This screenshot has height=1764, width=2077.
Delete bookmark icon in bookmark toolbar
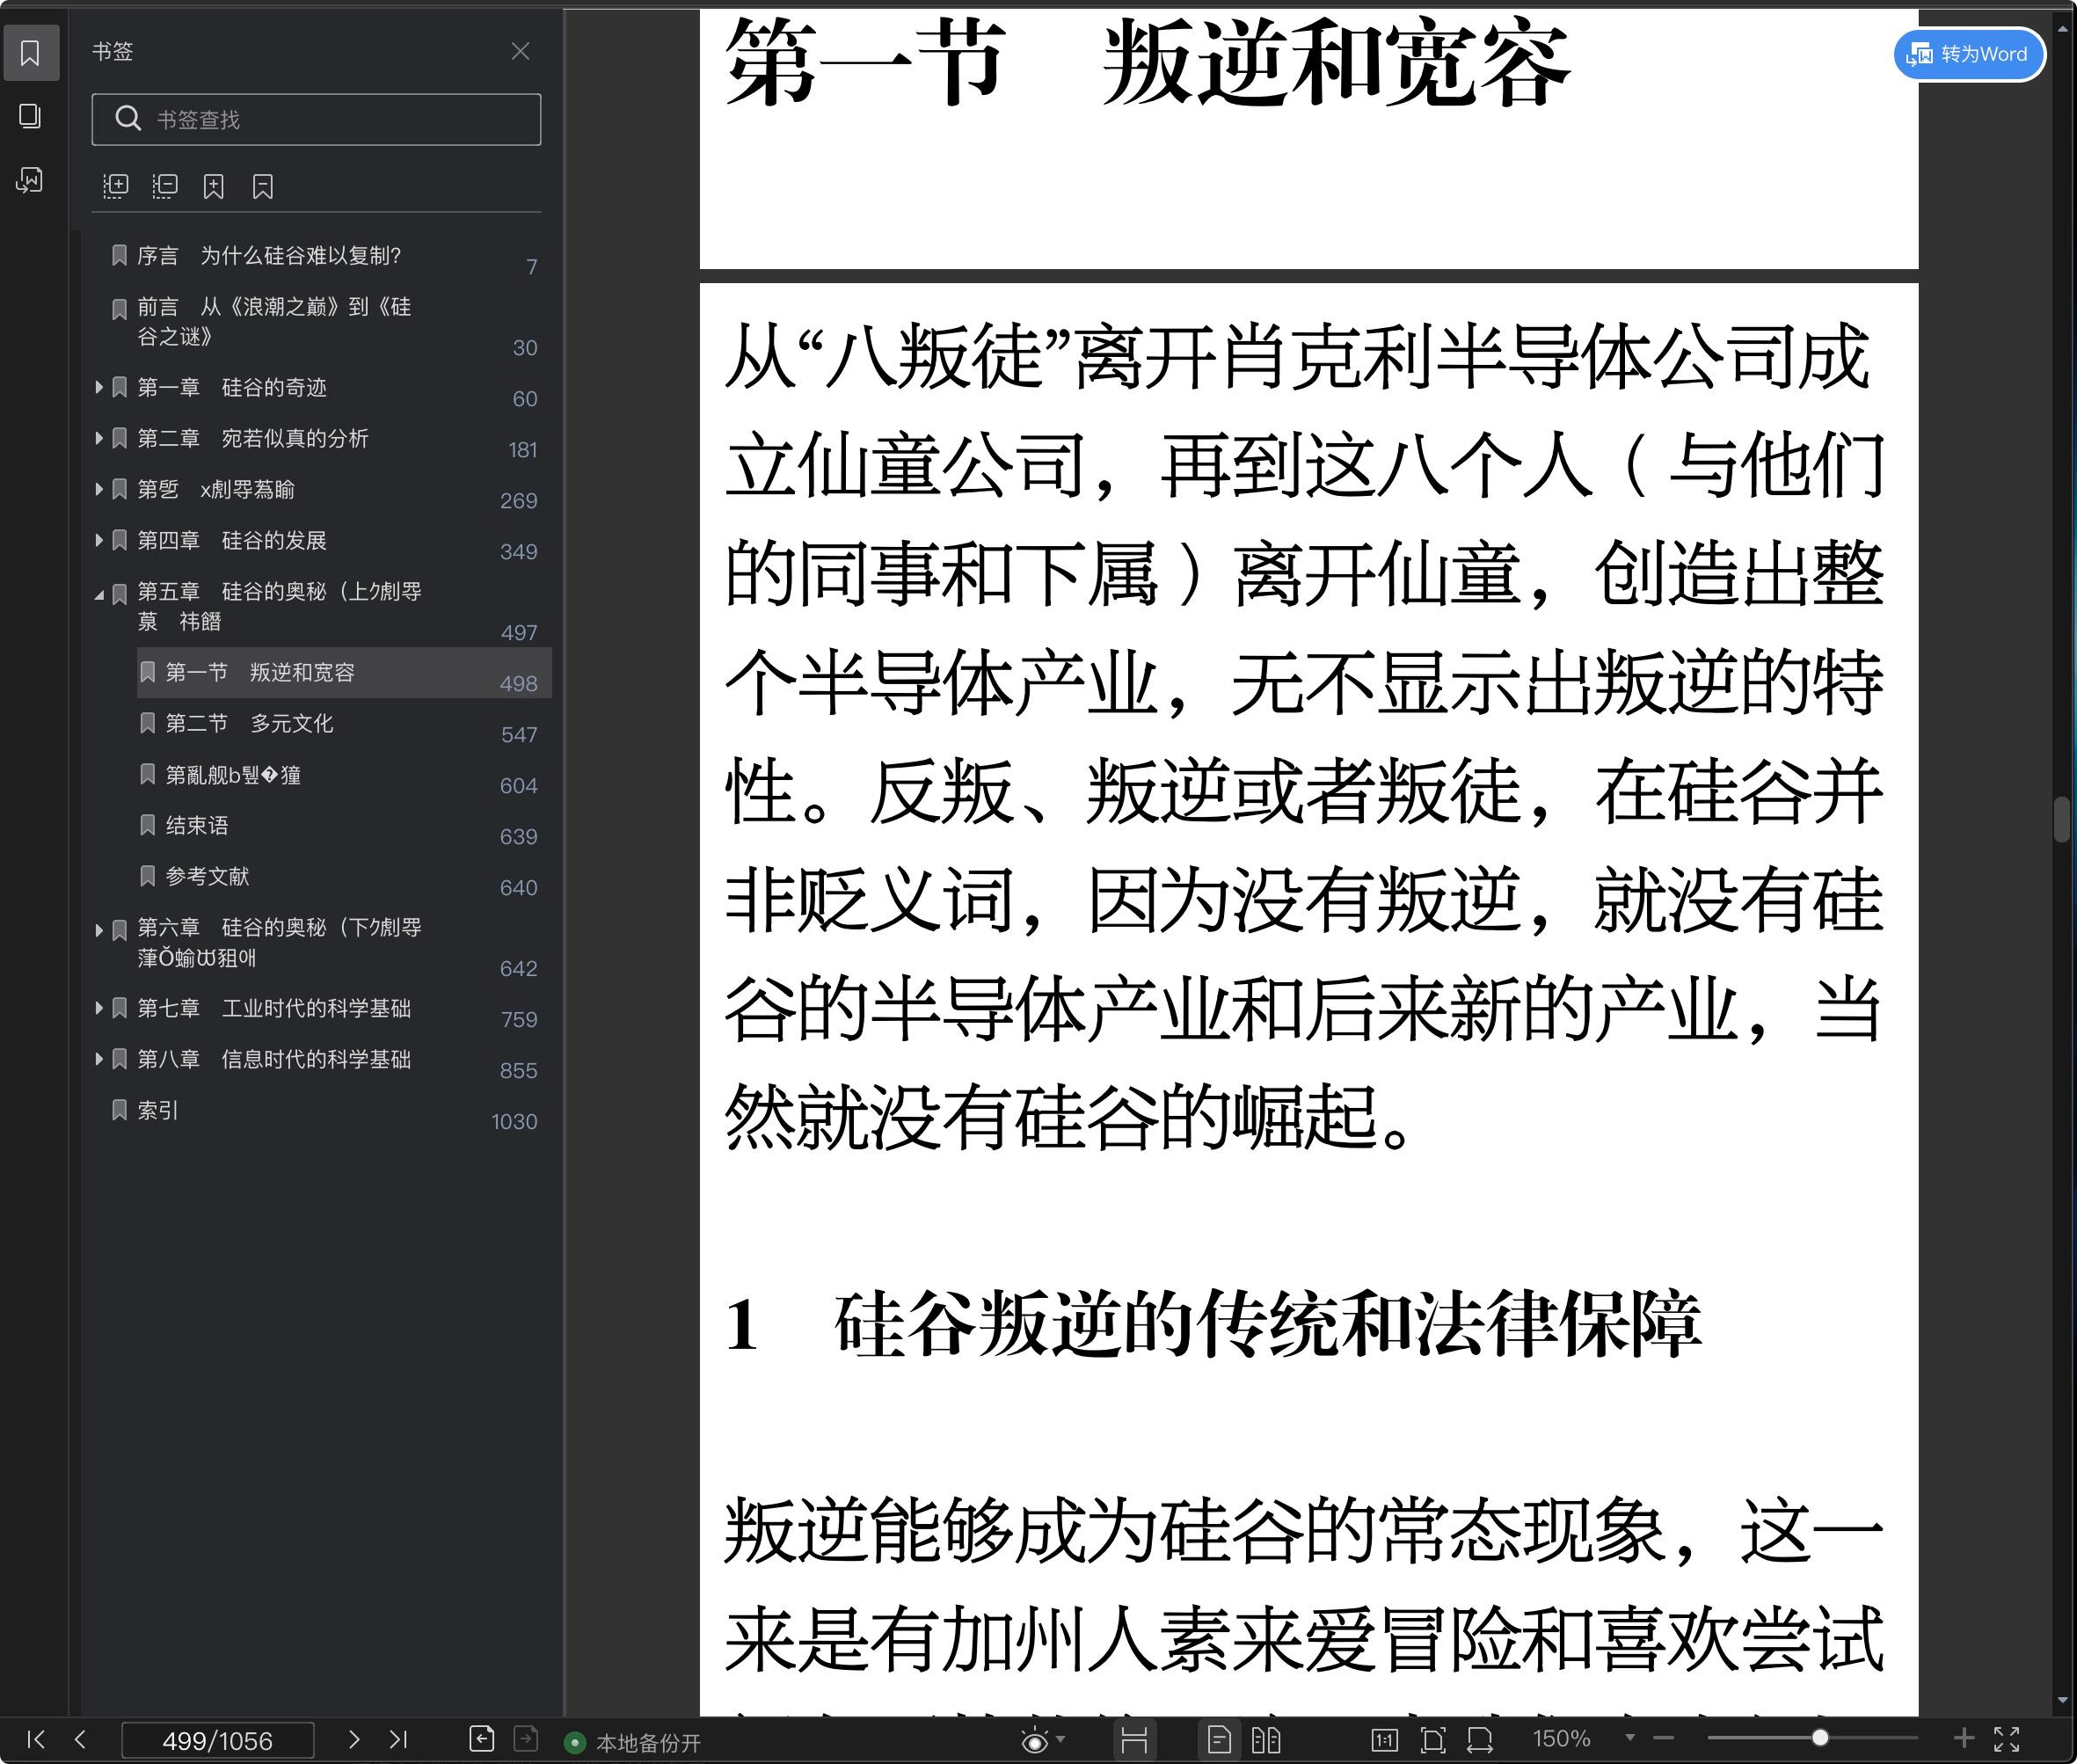coord(263,186)
